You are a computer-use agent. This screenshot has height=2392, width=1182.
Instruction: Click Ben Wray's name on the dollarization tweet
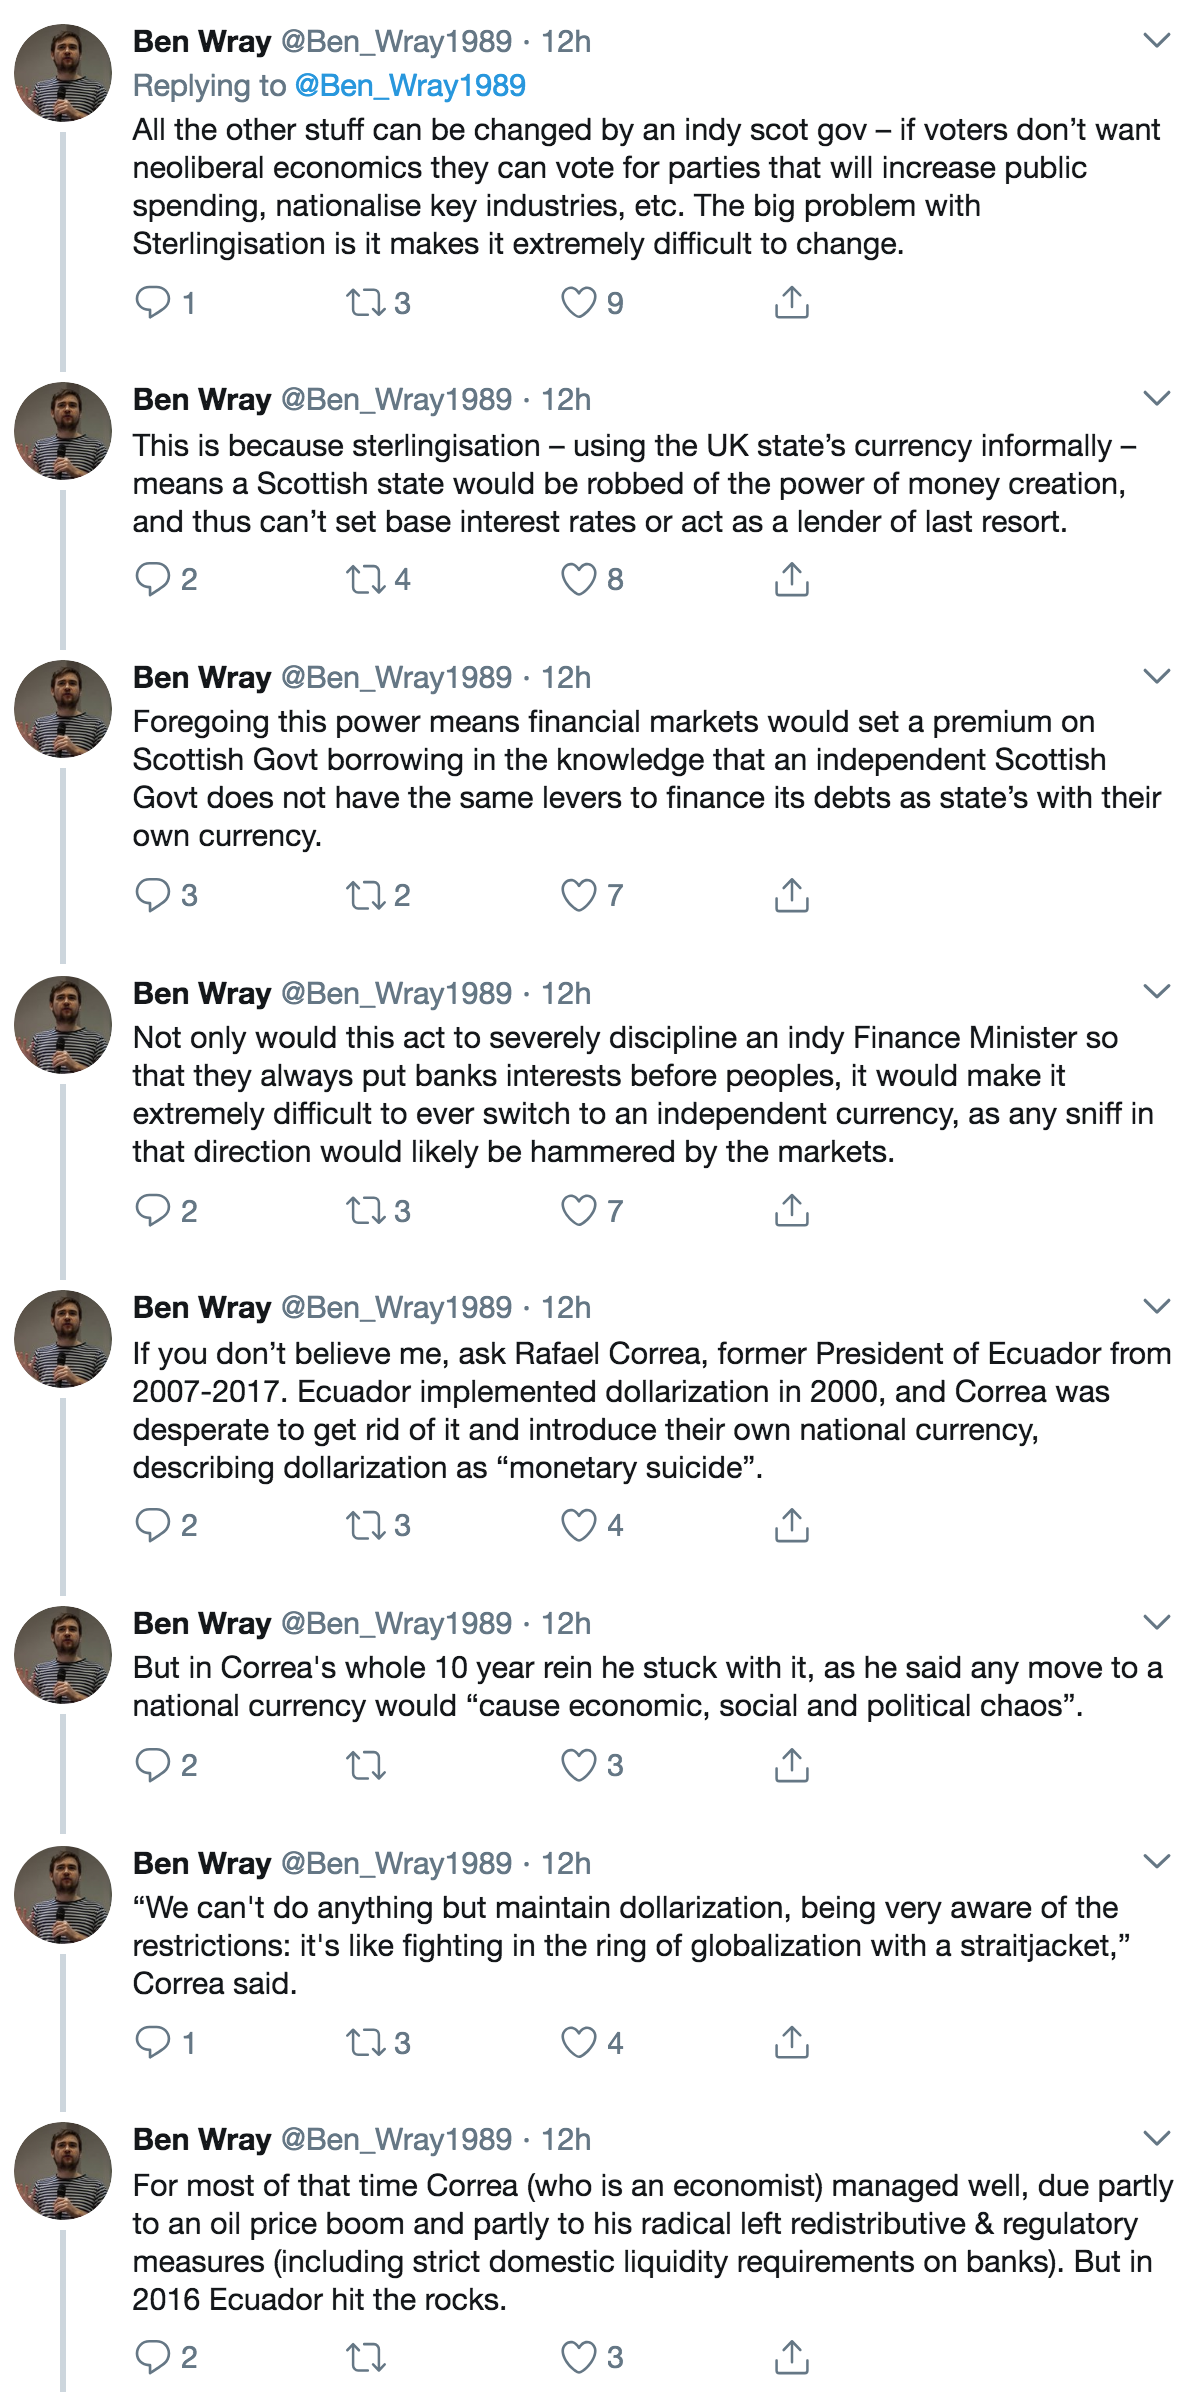(x=202, y=1308)
